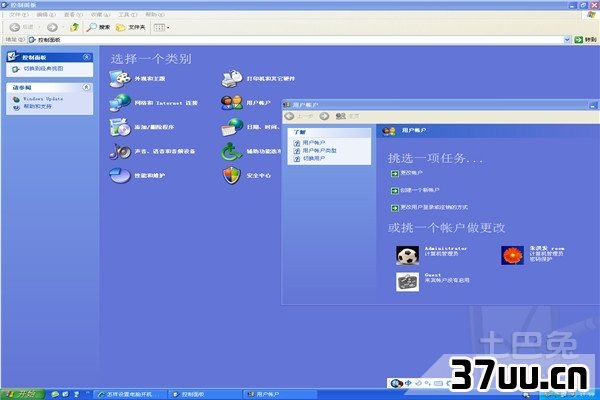
Task: Click the Forward arrow in Control Panel toolbar
Action: [x=52, y=27]
